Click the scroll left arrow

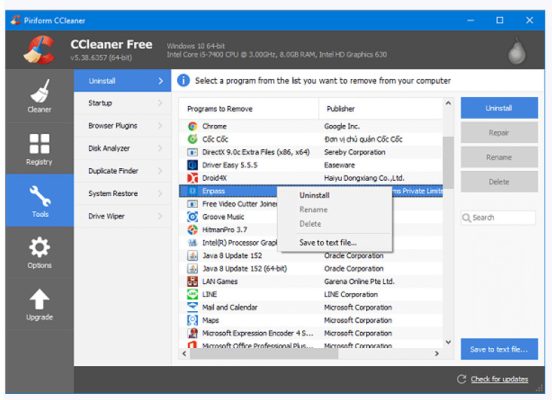(184, 354)
